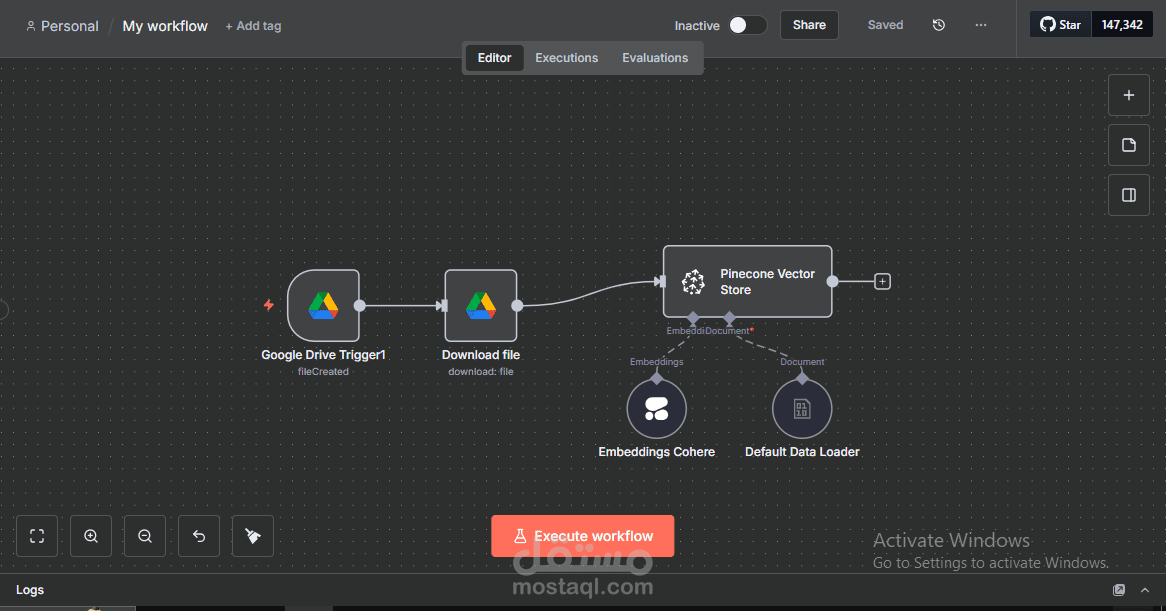Click the Default Data Loader top connector
The width and height of the screenshot is (1166, 611).
click(802, 378)
